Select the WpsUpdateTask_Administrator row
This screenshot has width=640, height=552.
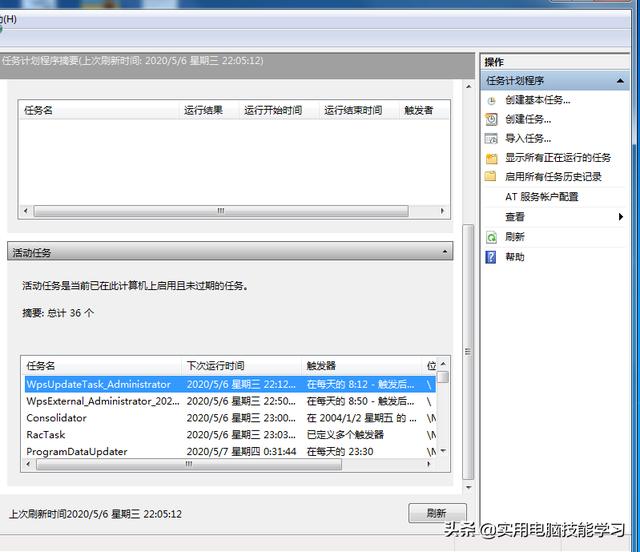coord(230,384)
